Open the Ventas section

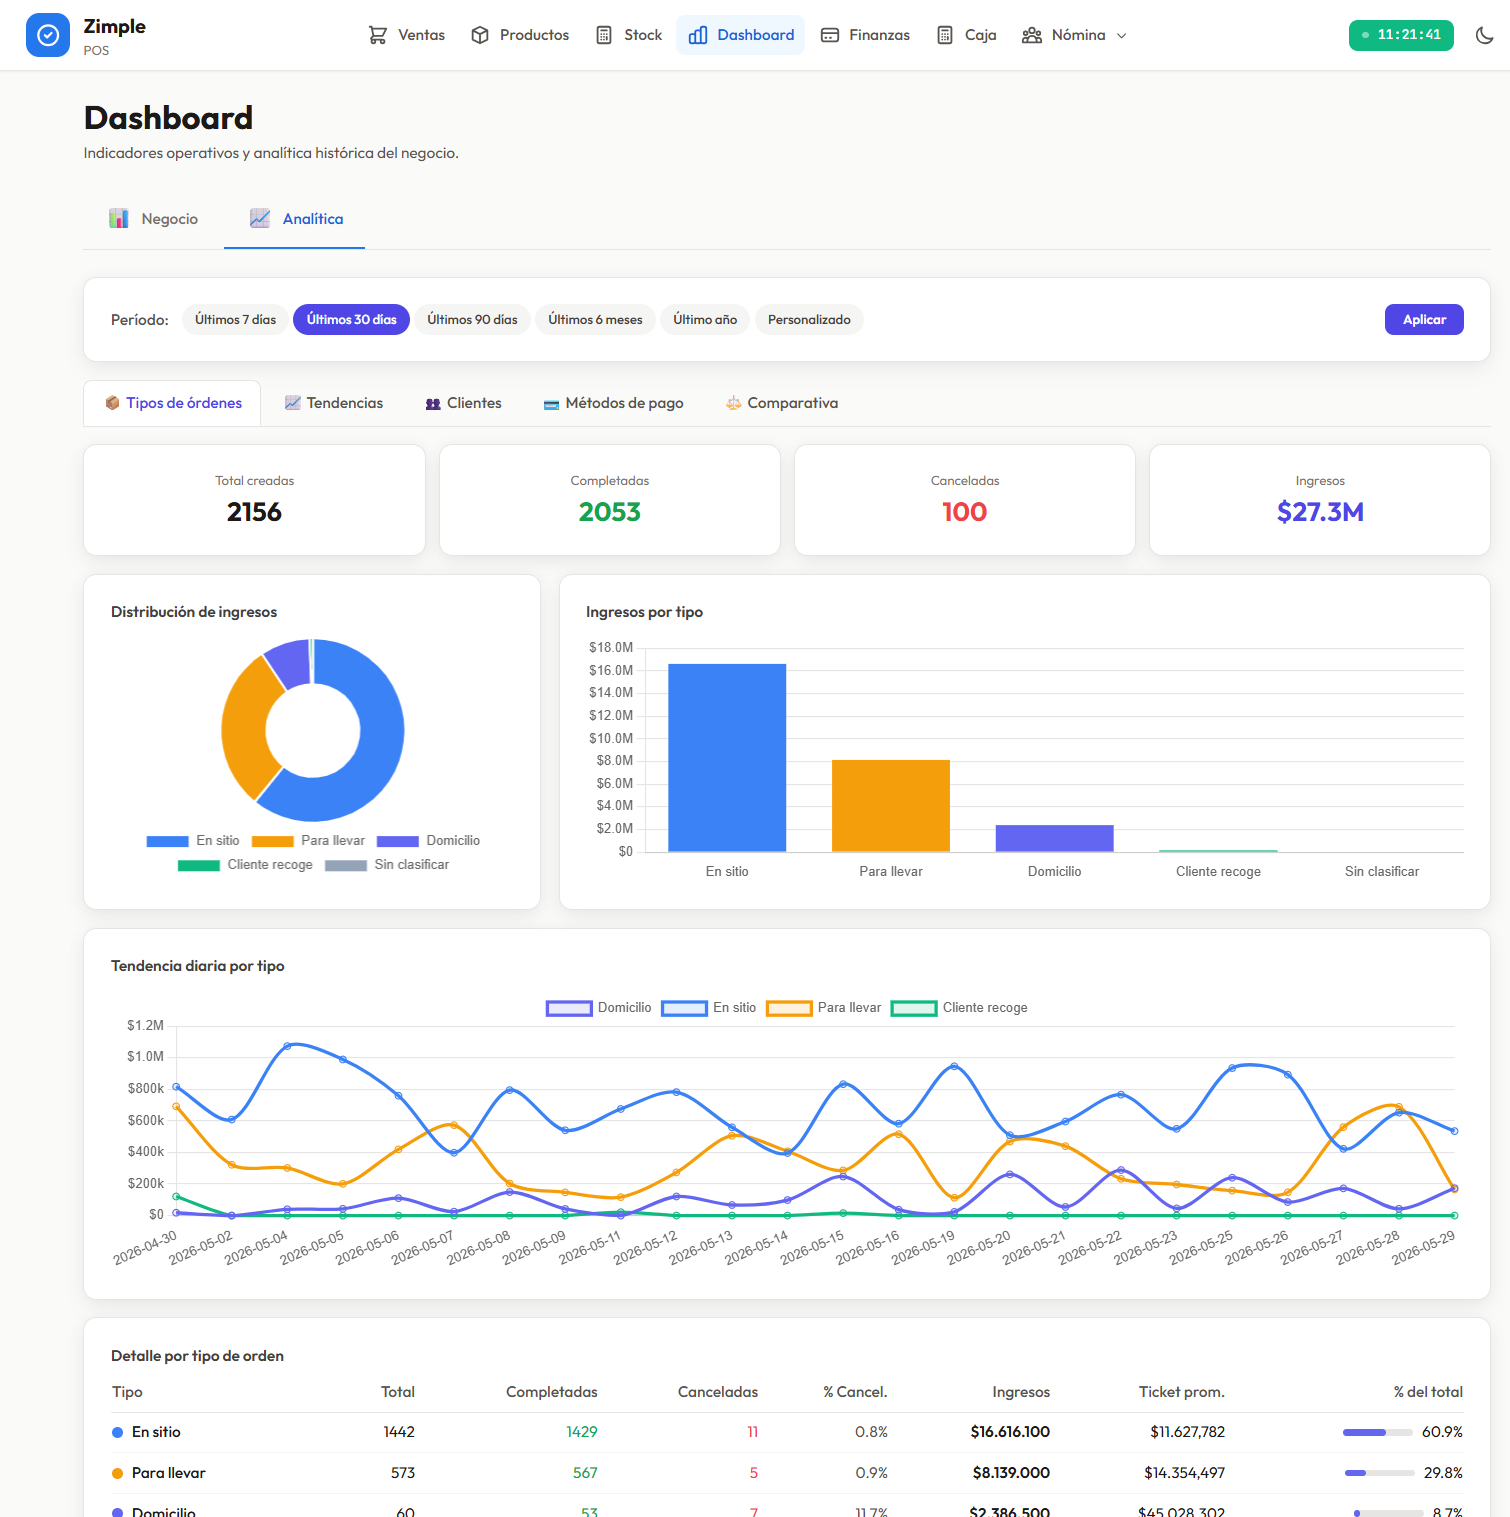pyautogui.click(x=407, y=35)
